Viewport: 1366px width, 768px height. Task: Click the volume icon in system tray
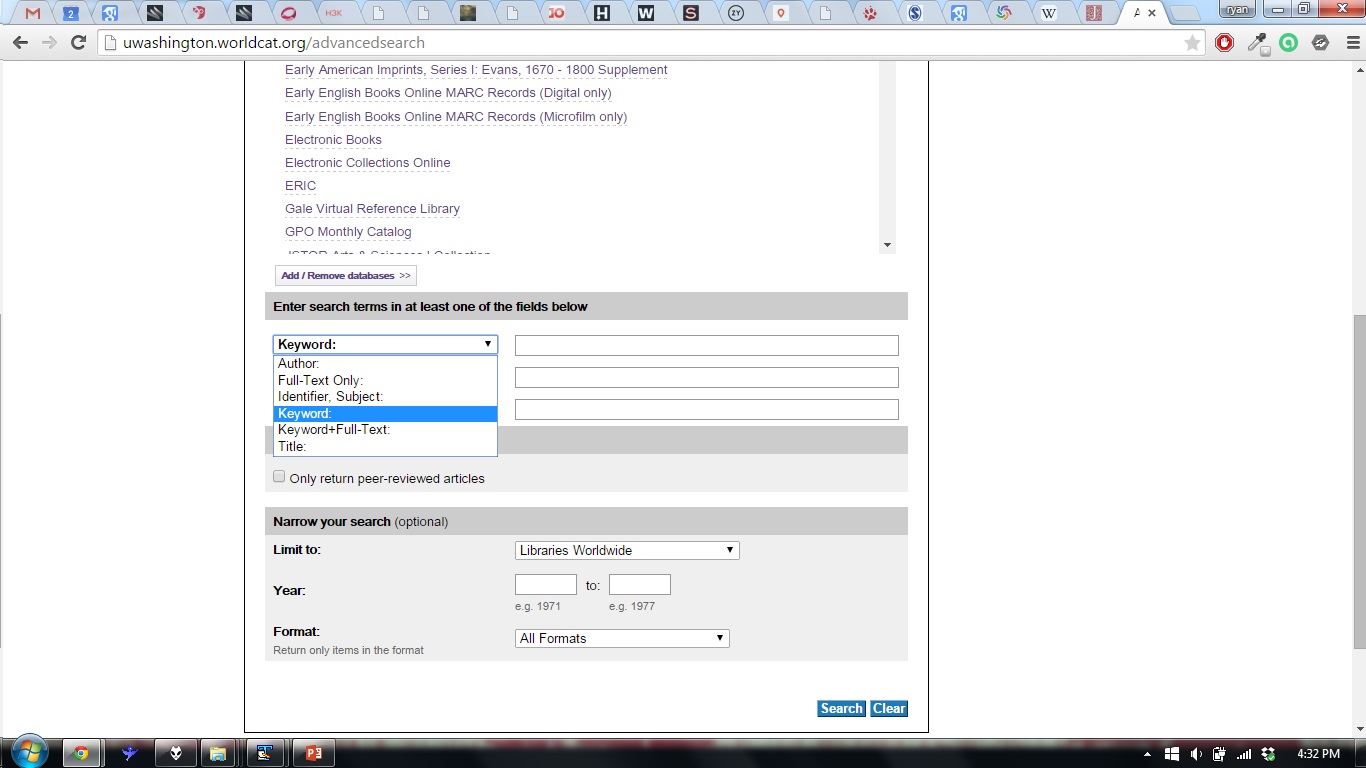pos(1196,754)
